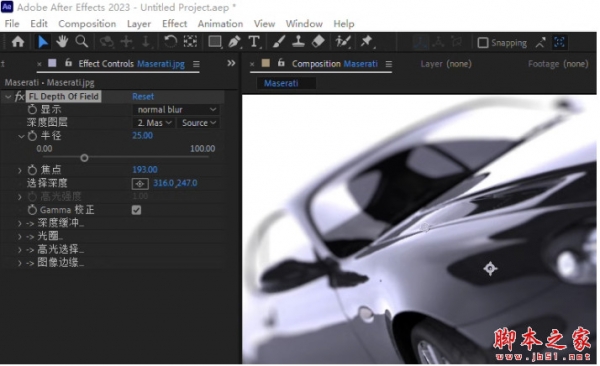Open the Animation menu
The image size is (600, 366).
(220, 24)
